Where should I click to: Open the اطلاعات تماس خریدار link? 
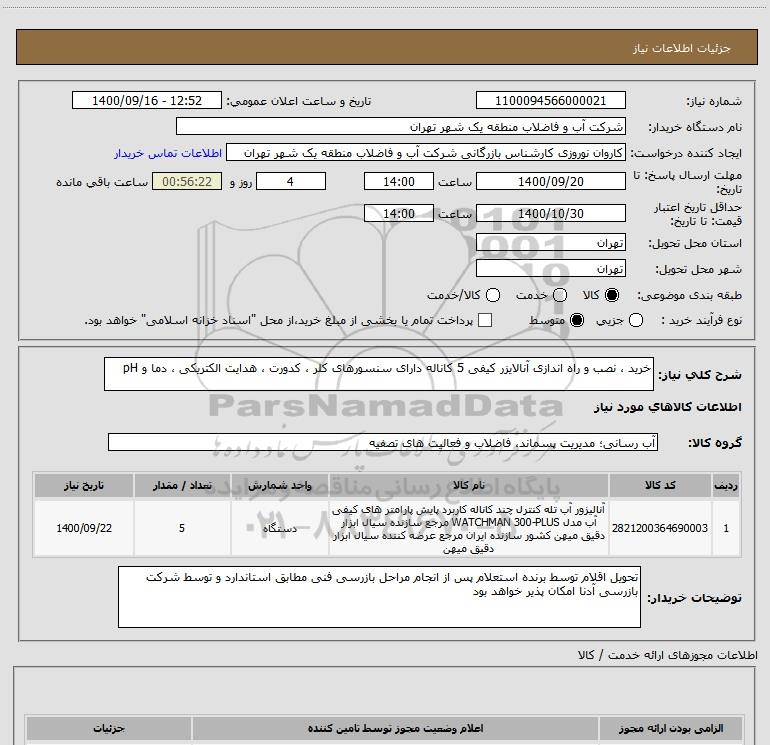coord(168,153)
